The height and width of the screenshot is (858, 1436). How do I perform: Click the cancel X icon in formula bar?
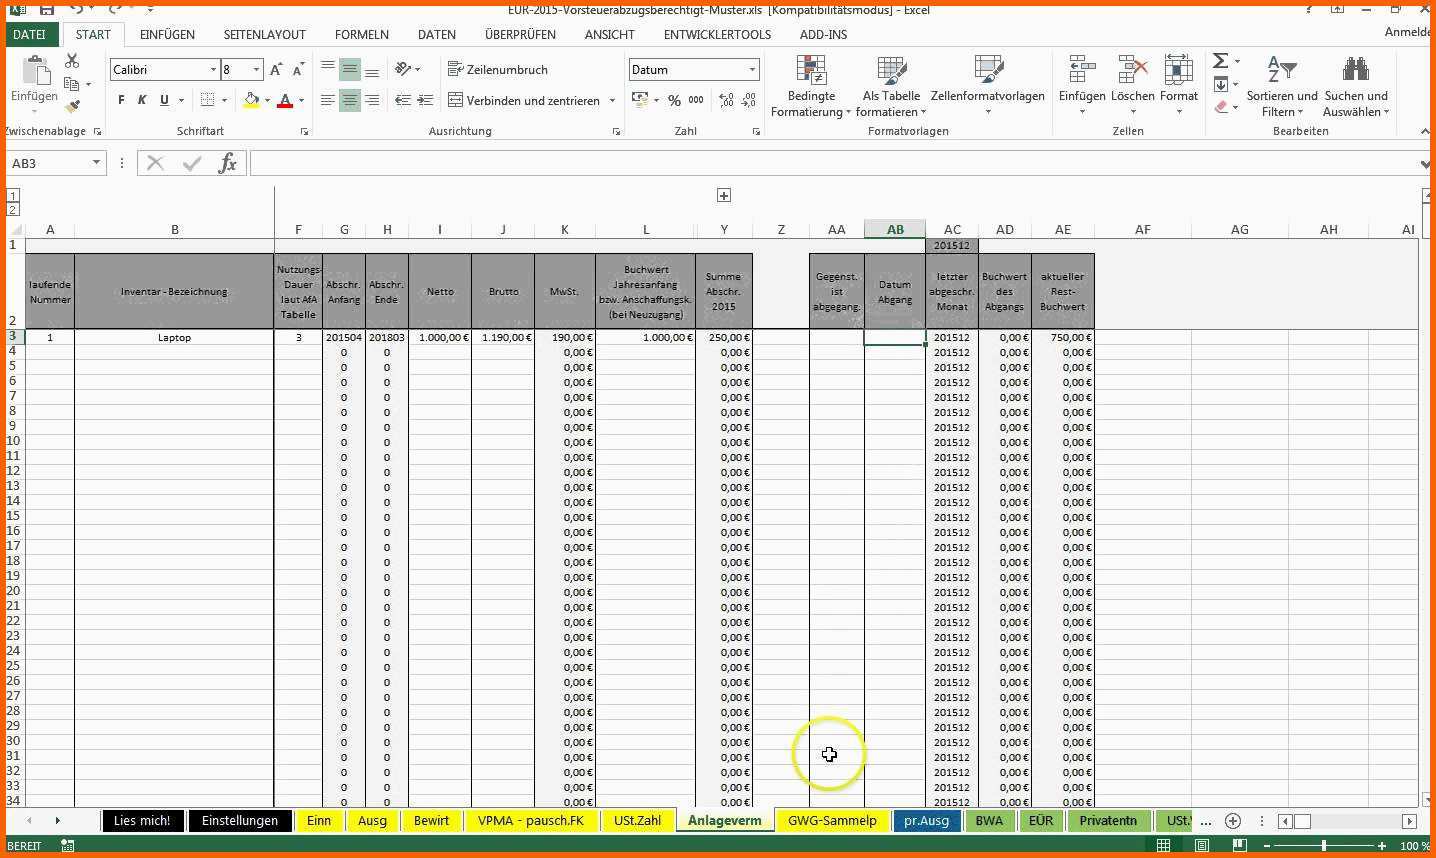pos(155,163)
